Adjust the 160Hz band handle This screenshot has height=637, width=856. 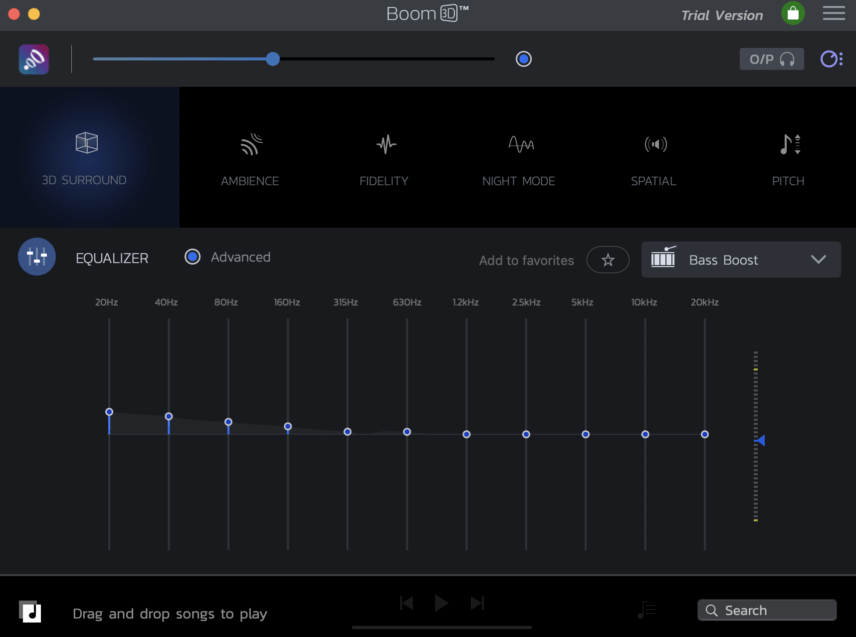pyautogui.click(x=288, y=426)
